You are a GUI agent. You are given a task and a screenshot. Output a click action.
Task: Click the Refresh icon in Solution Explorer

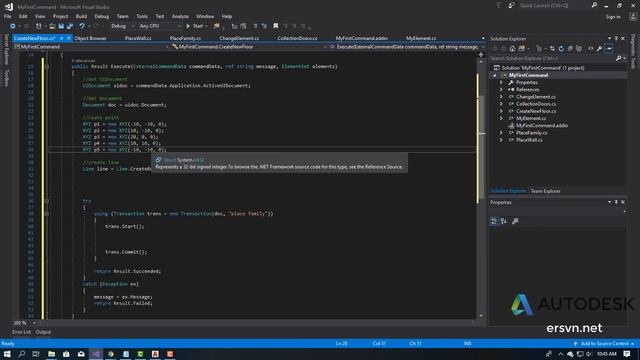click(x=561, y=49)
